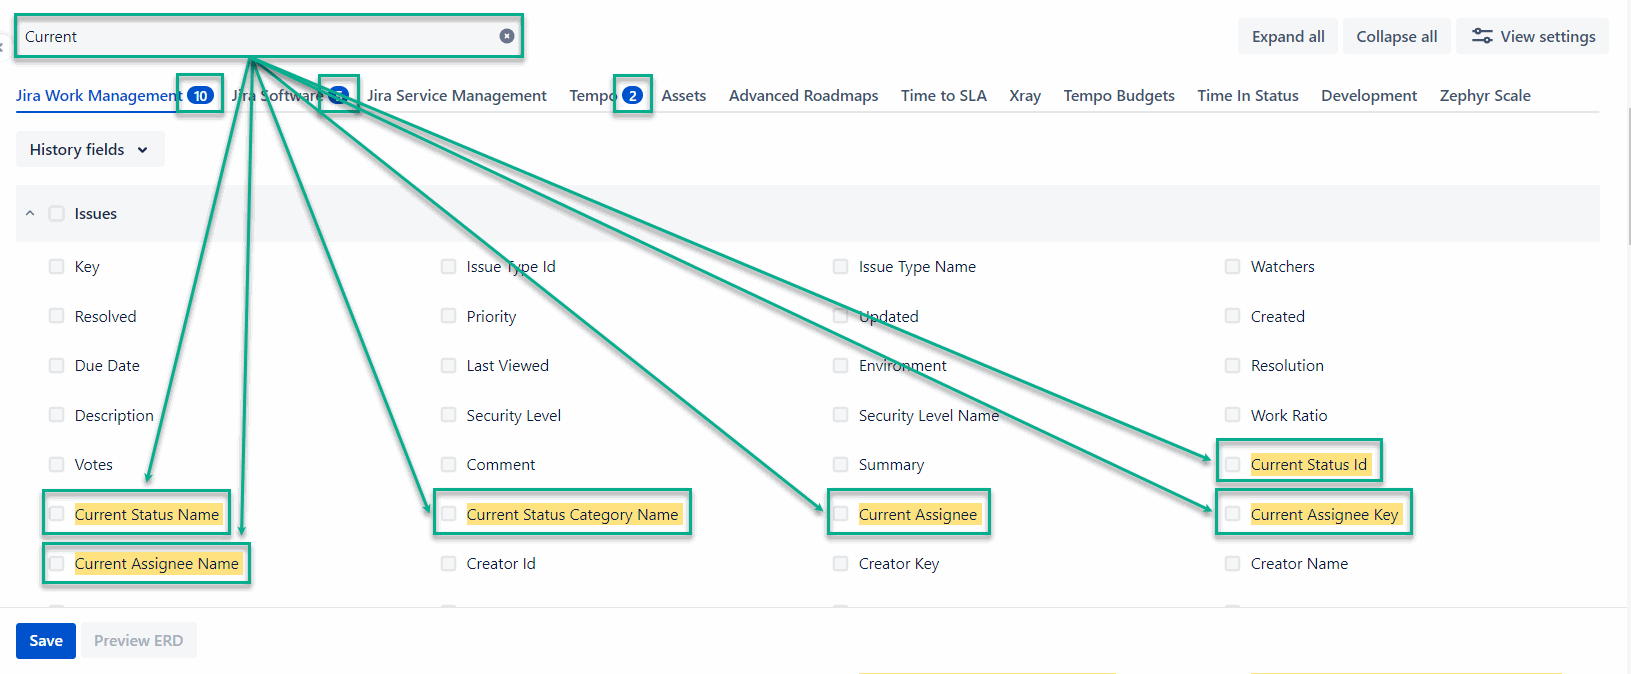Image resolution: width=1631 pixels, height=674 pixels.
Task: Open the History fields dropdown
Action: [90, 149]
